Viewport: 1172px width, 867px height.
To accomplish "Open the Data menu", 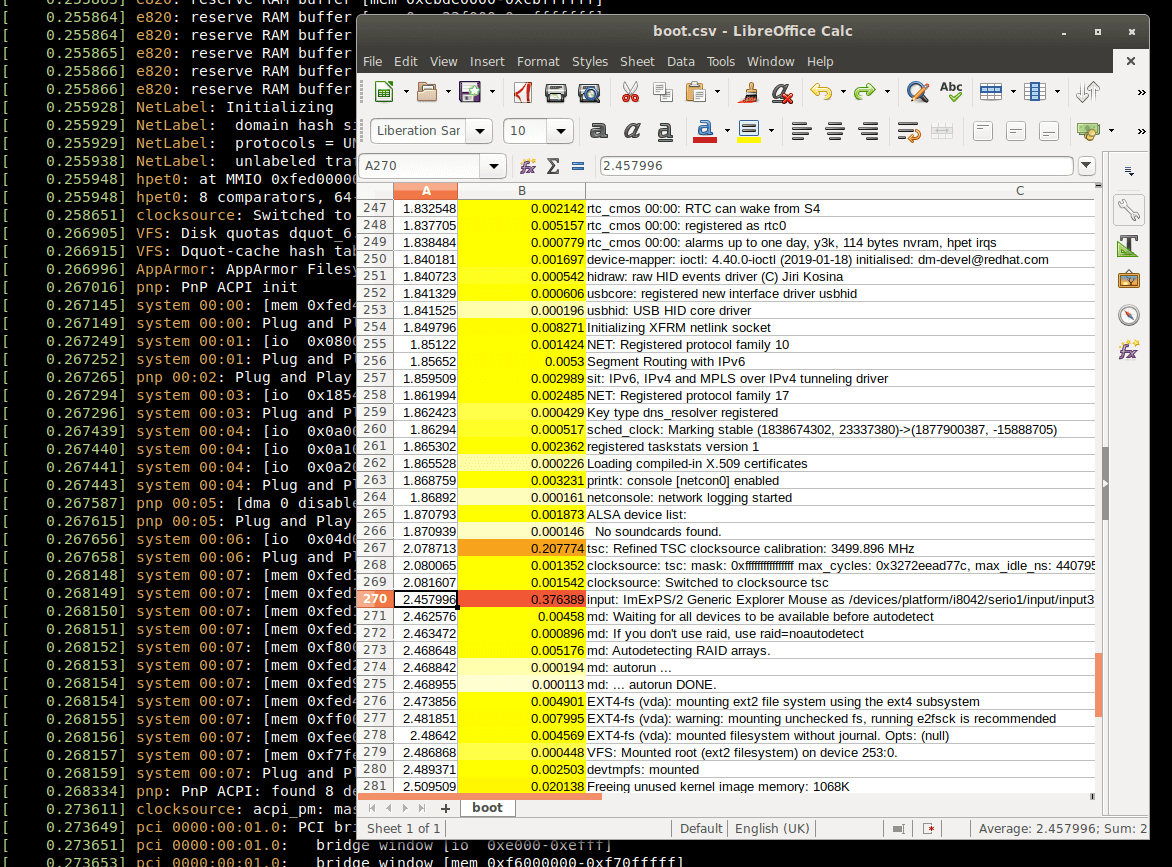I will point(680,61).
